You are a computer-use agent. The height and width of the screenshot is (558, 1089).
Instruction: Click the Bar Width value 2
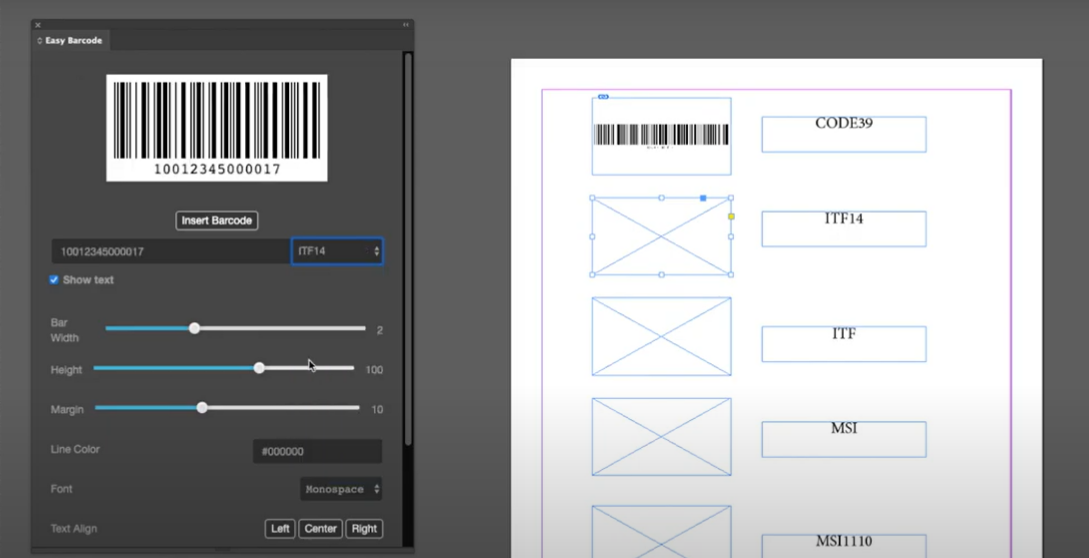tap(379, 330)
